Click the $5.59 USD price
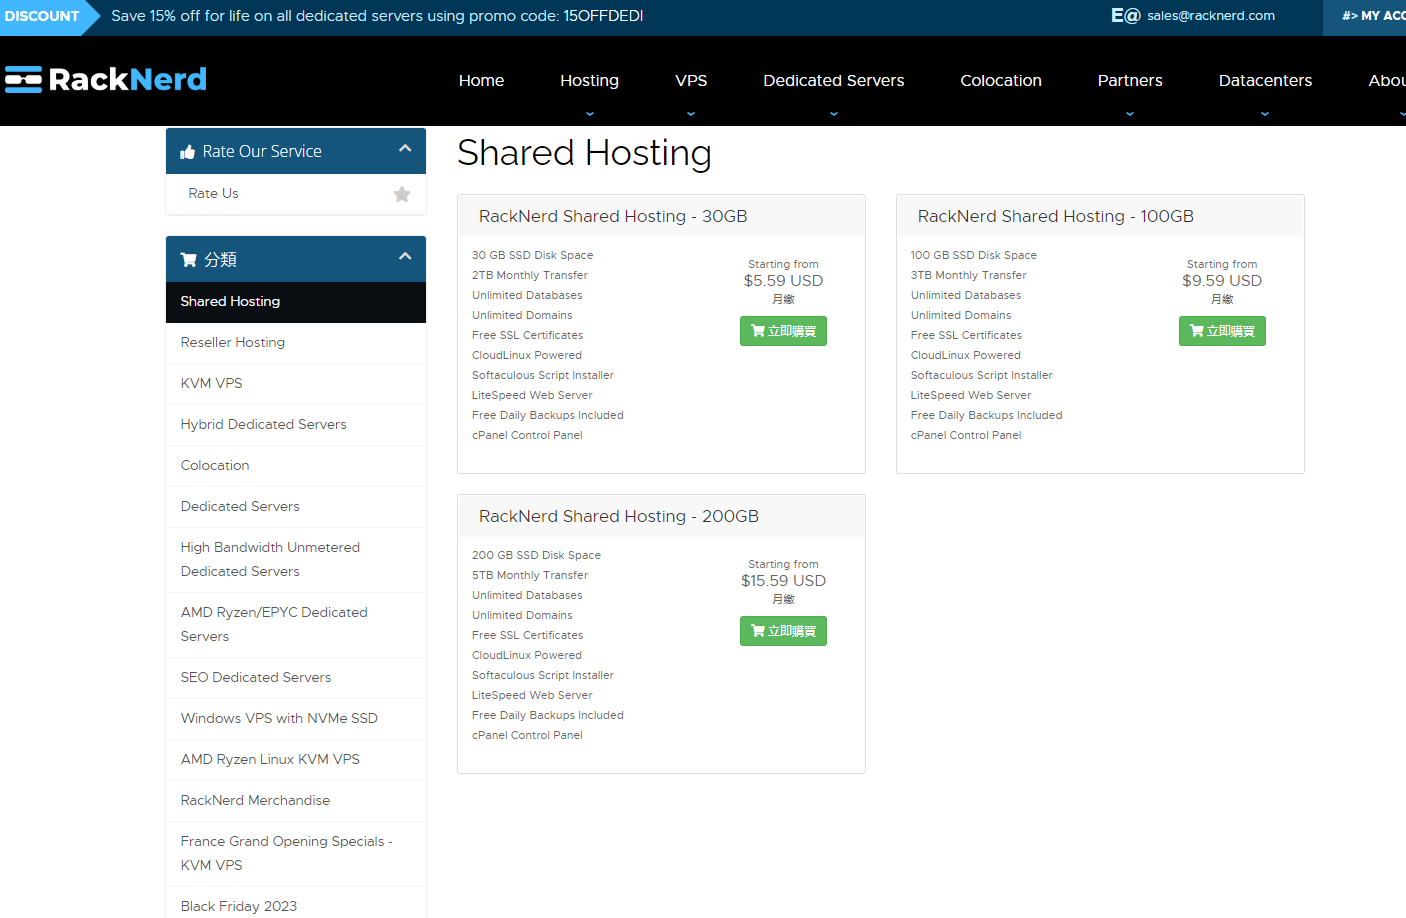This screenshot has height=918, width=1406. tap(783, 281)
